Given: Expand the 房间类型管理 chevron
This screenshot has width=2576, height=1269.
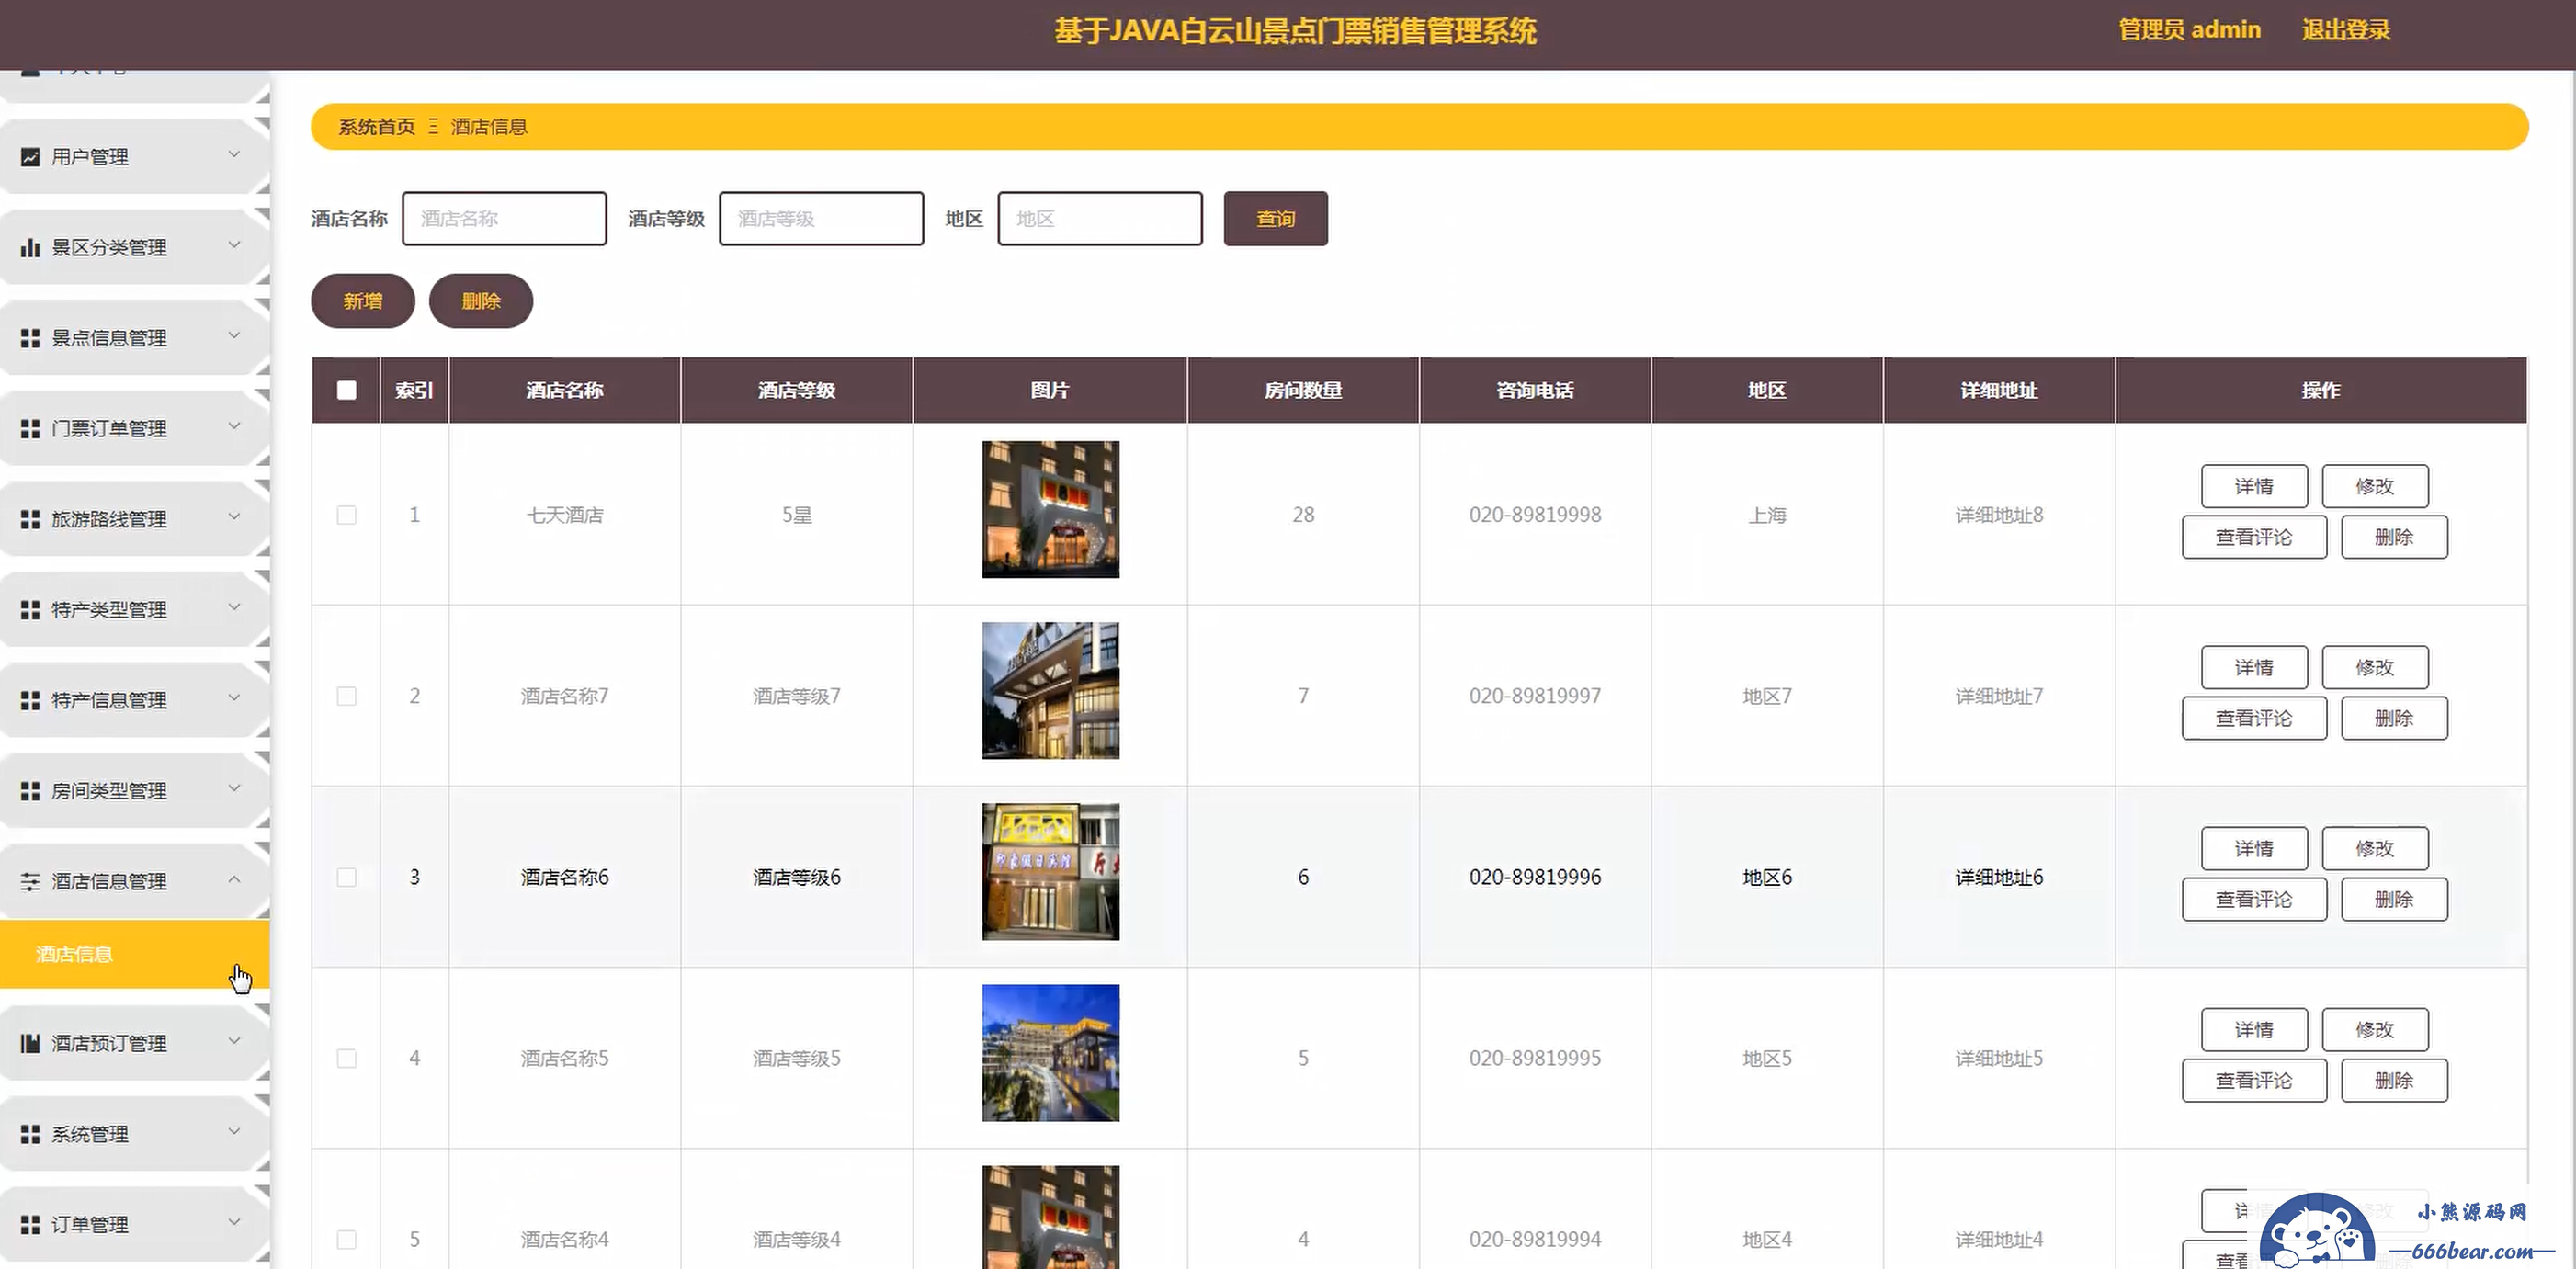Looking at the screenshot, I should [x=234, y=788].
